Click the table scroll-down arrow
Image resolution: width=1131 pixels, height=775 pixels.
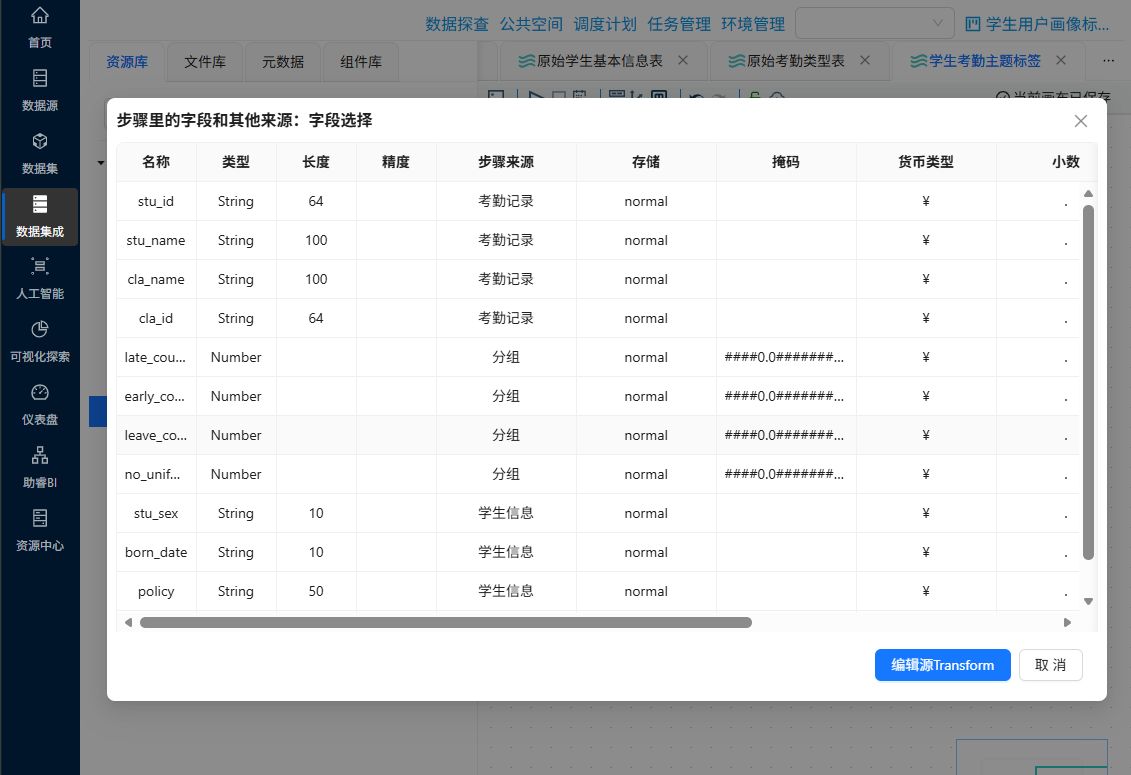[1088, 601]
